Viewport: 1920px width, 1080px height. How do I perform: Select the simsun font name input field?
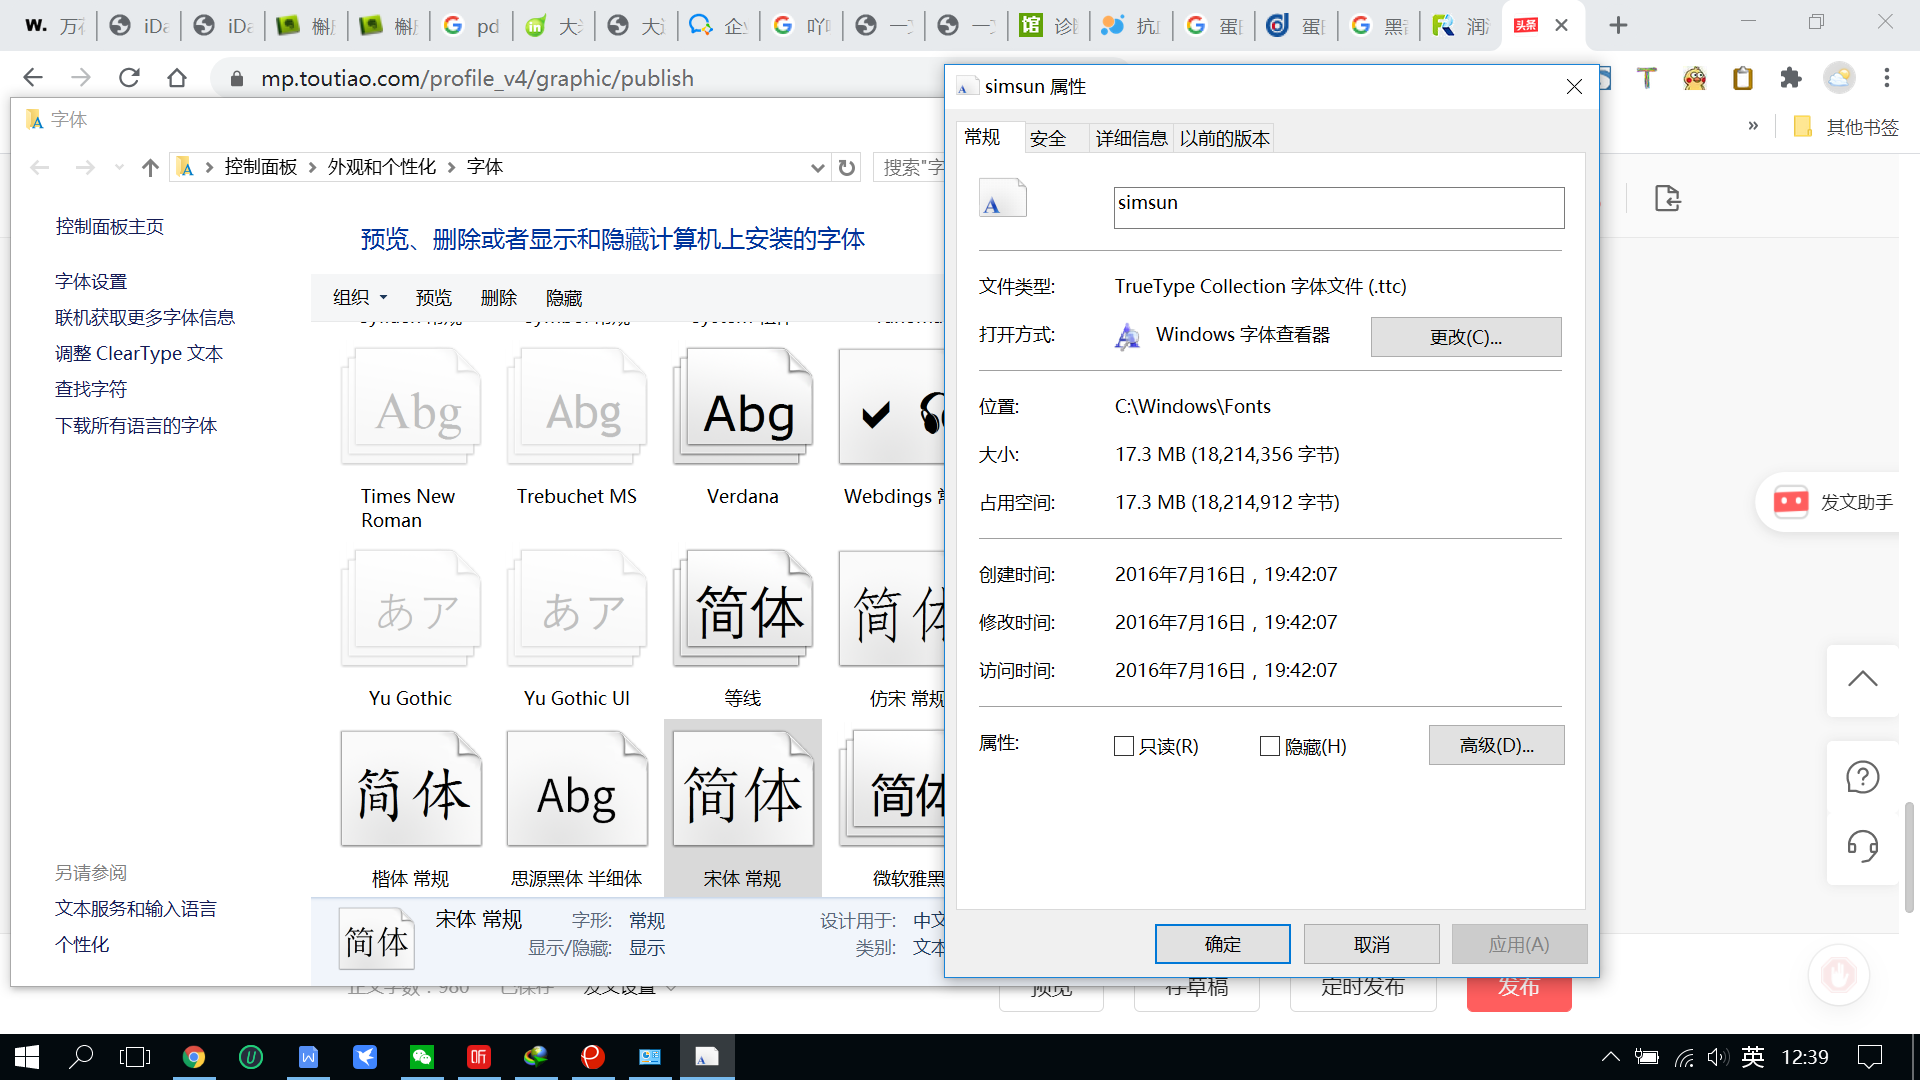point(1338,207)
